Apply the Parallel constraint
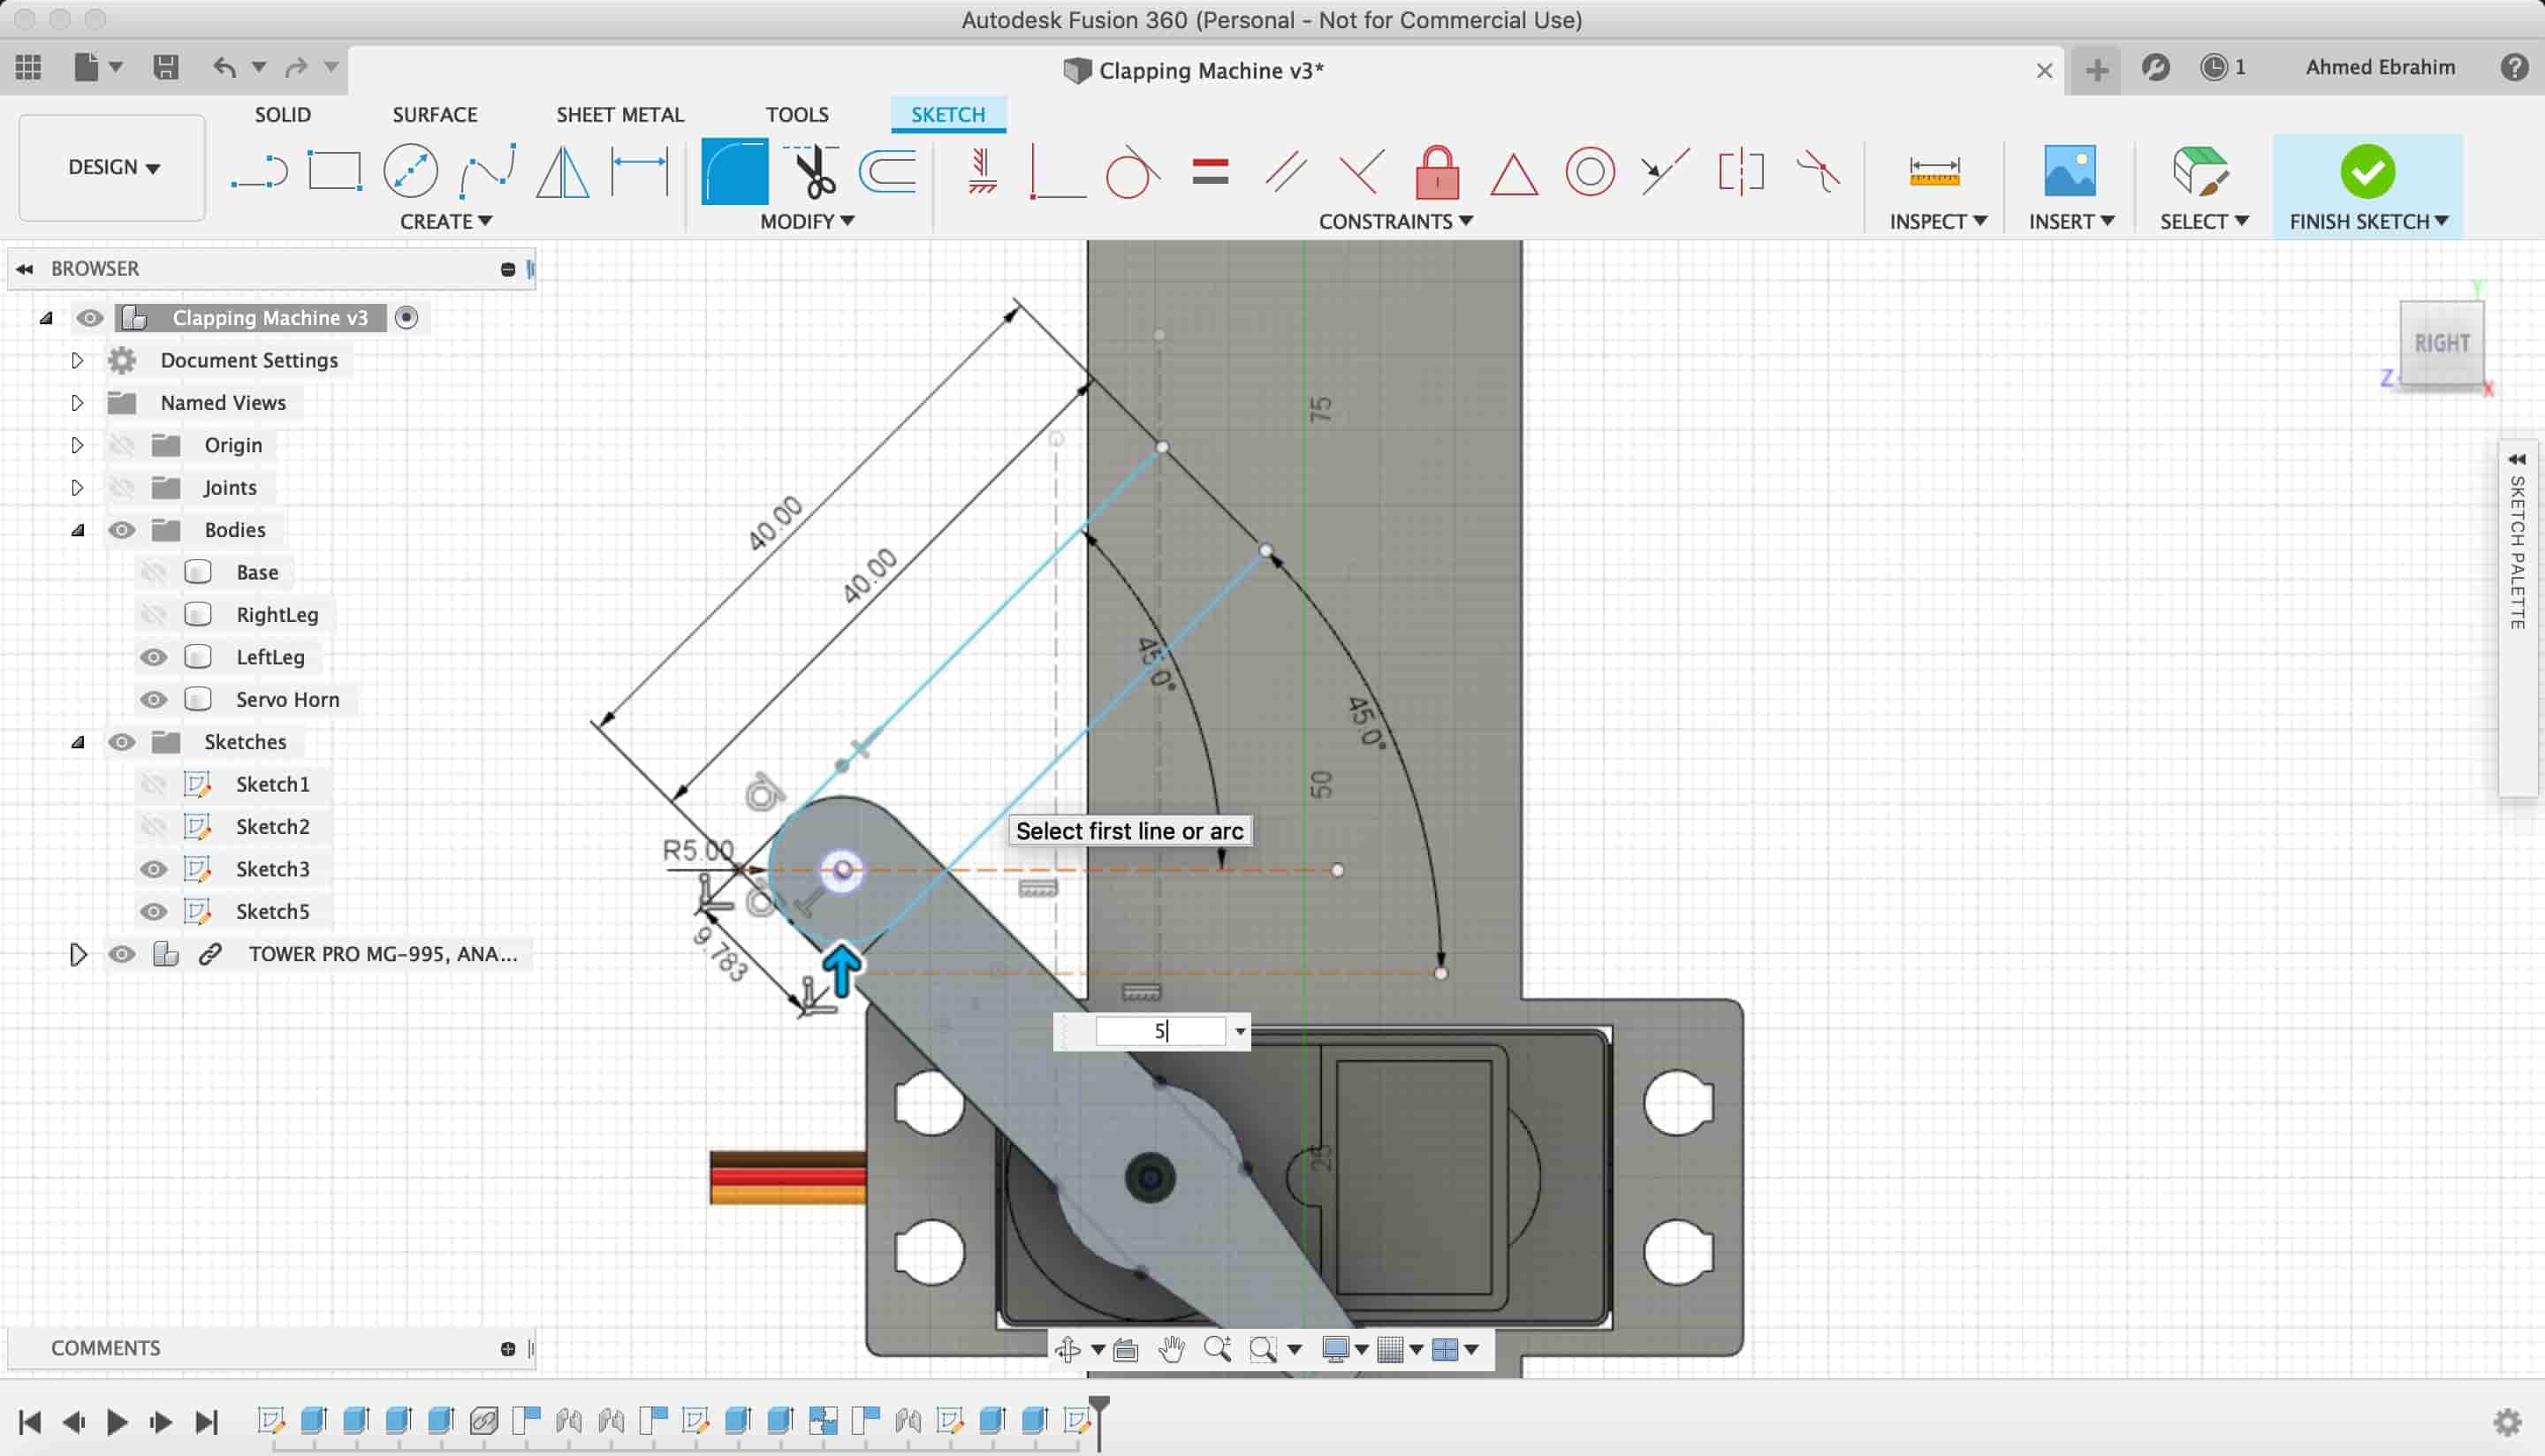The image size is (2545, 1456). (1286, 171)
